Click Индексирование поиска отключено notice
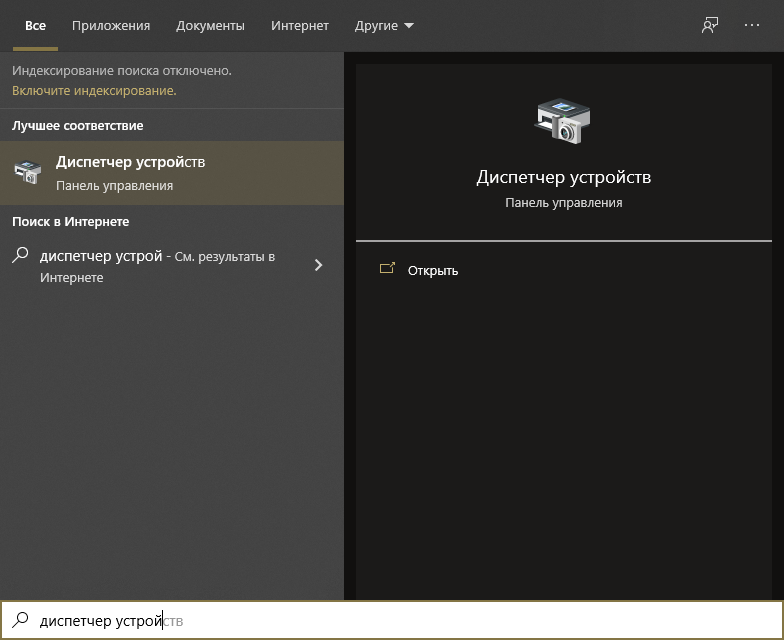Viewport: 784px width, 640px height. point(122,70)
